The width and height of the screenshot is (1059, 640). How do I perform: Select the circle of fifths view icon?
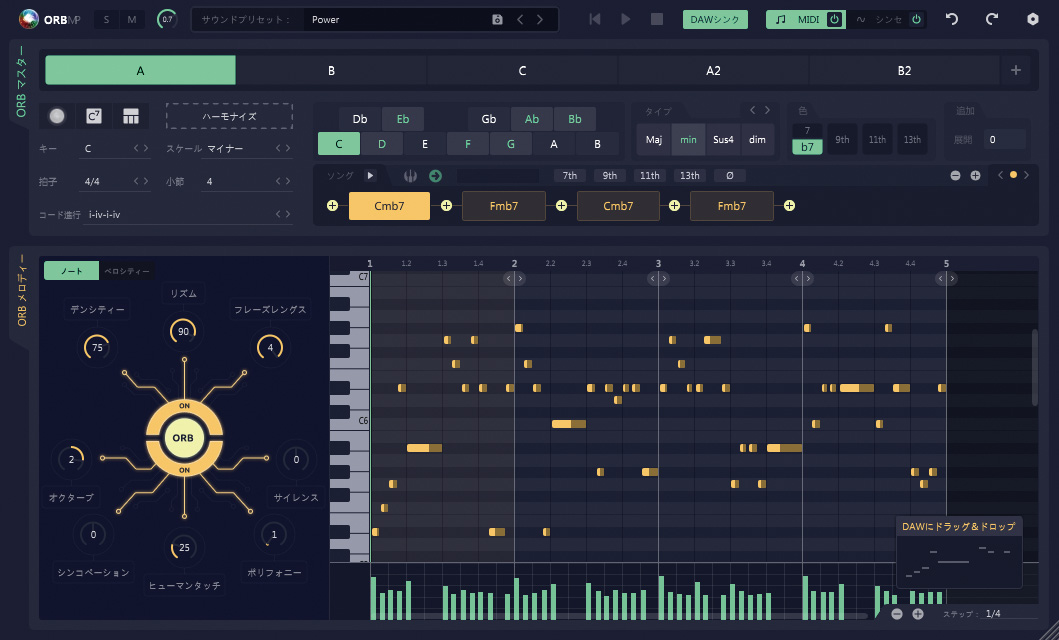pos(57,116)
